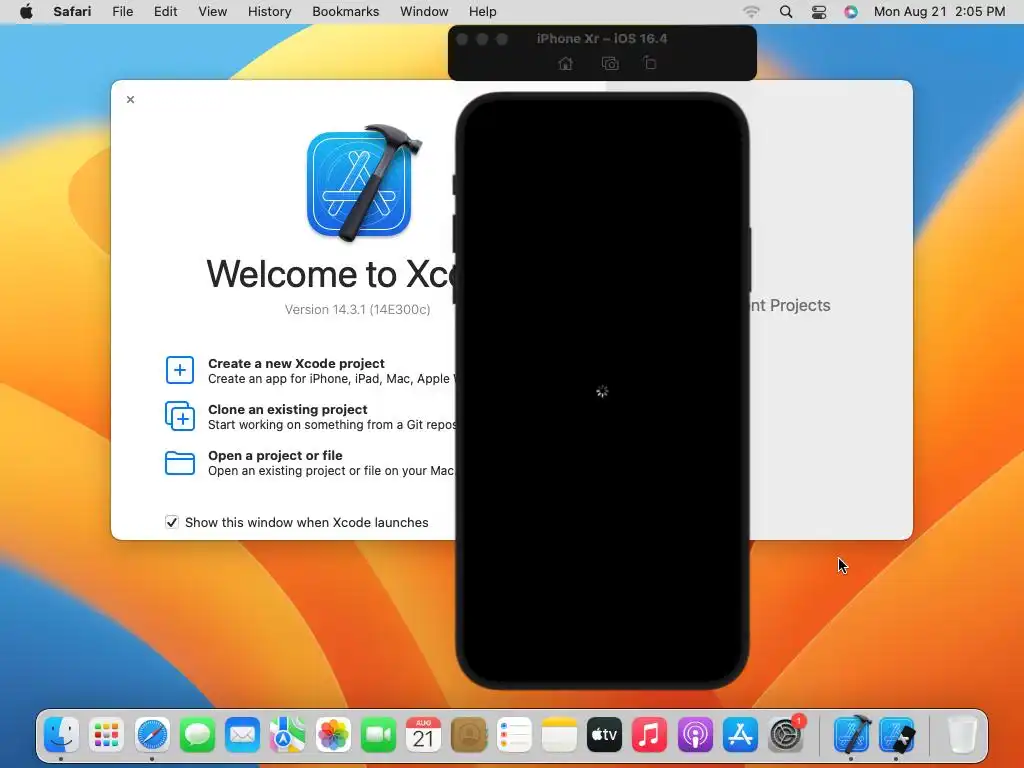
Task: Click the Siri icon in menu bar
Action: 850,11
